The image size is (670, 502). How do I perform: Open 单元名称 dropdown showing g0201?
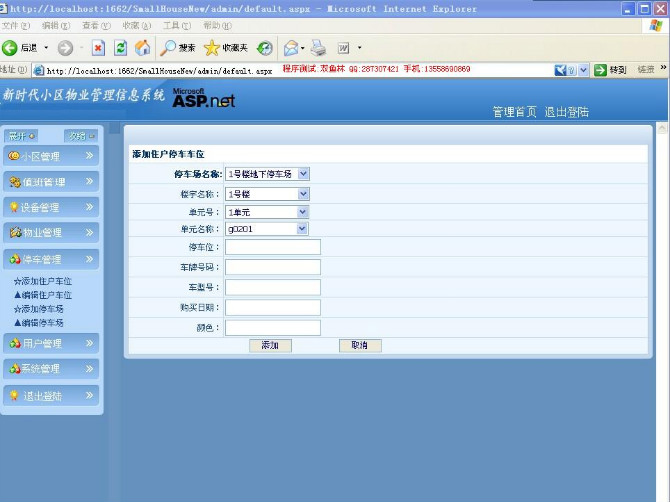pyautogui.click(x=302, y=229)
